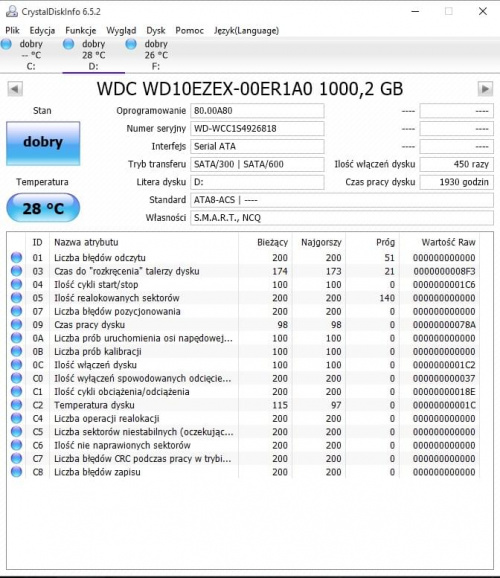
Task: Click the serial number field WD-WCC1S4926818
Action: [x=257, y=129]
